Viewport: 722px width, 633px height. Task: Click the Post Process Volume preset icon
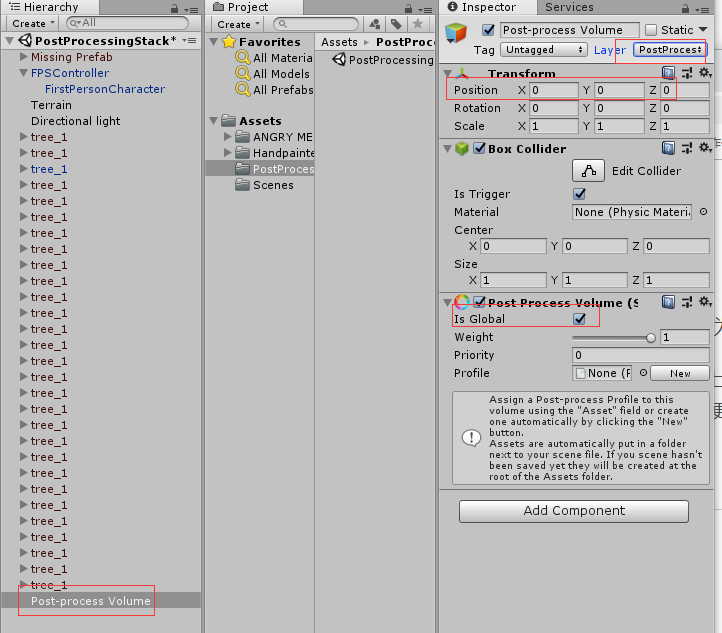tap(687, 302)
